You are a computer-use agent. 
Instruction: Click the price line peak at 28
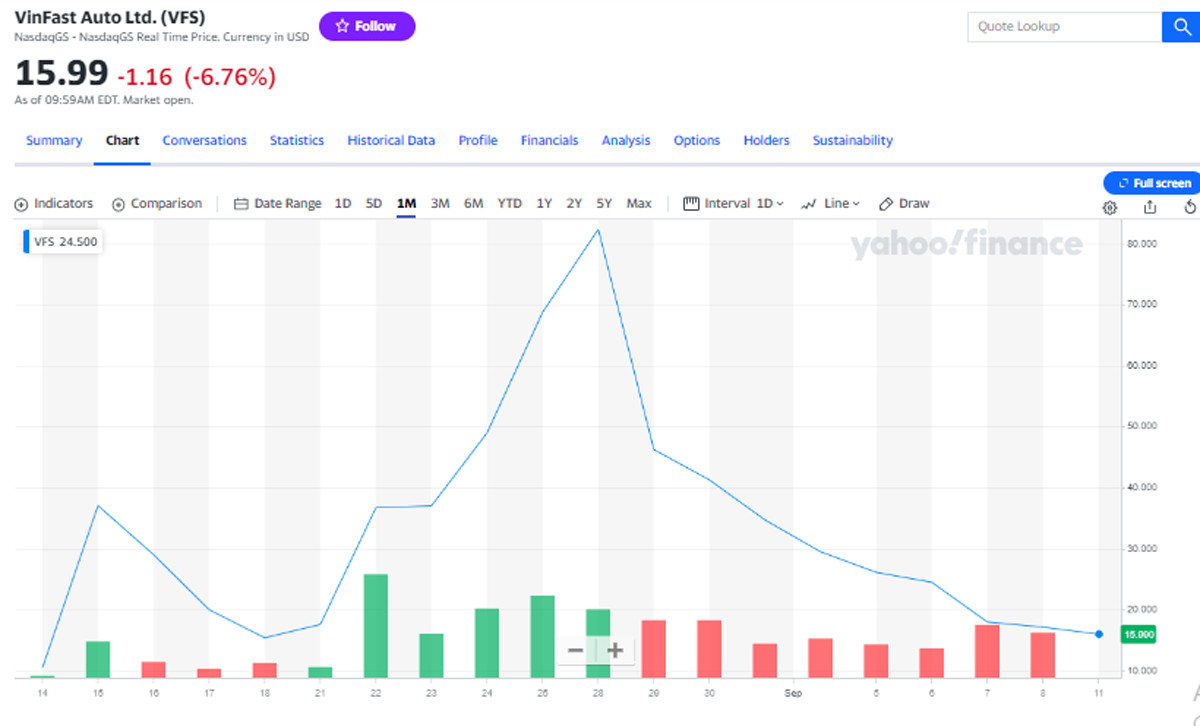pos(598,230)
